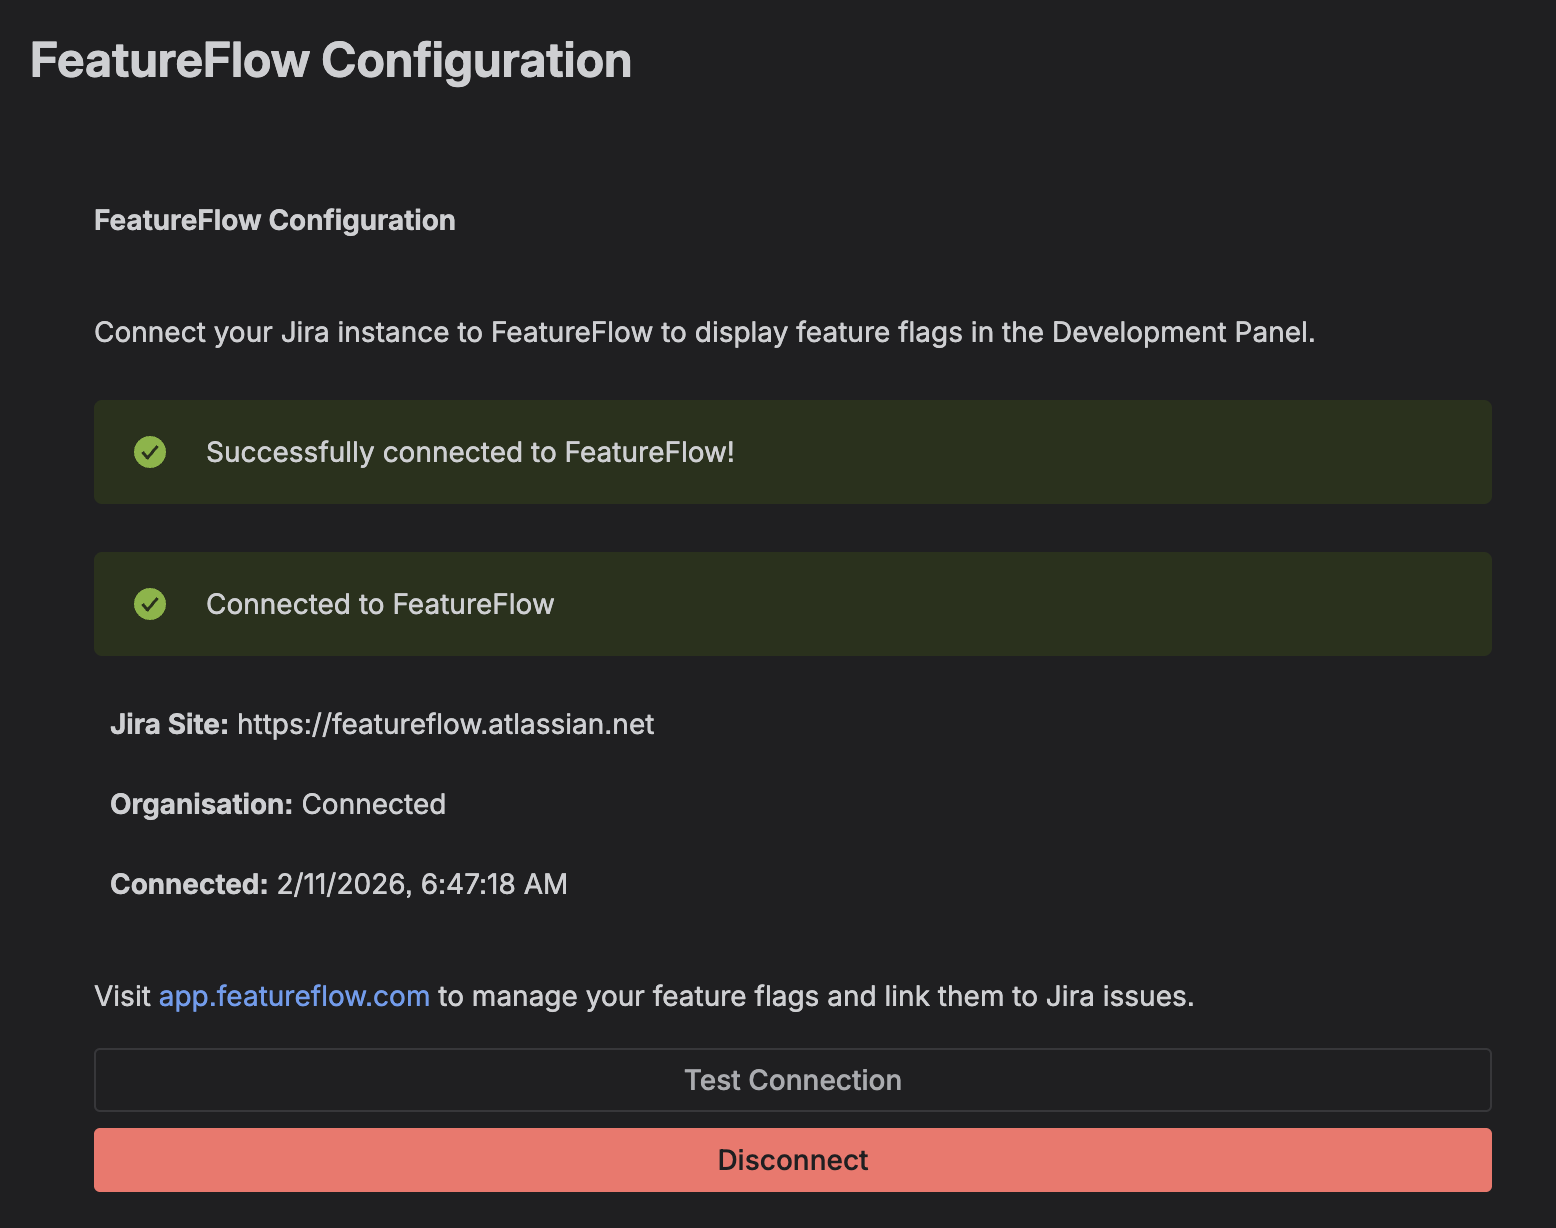Click the bold "Jira Site:" label
1556x1228 pixels.
(169, 724)
